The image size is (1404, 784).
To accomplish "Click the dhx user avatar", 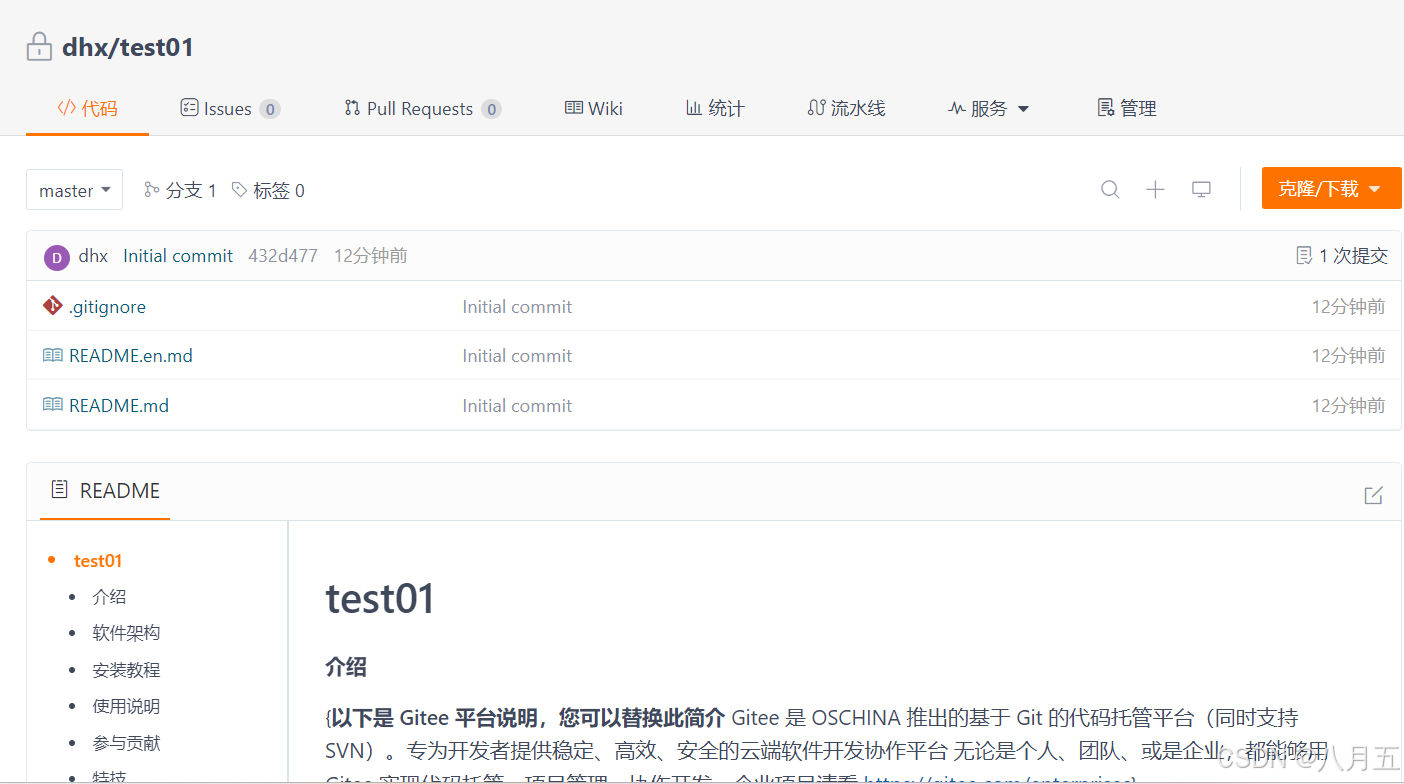I will point(57,257).
